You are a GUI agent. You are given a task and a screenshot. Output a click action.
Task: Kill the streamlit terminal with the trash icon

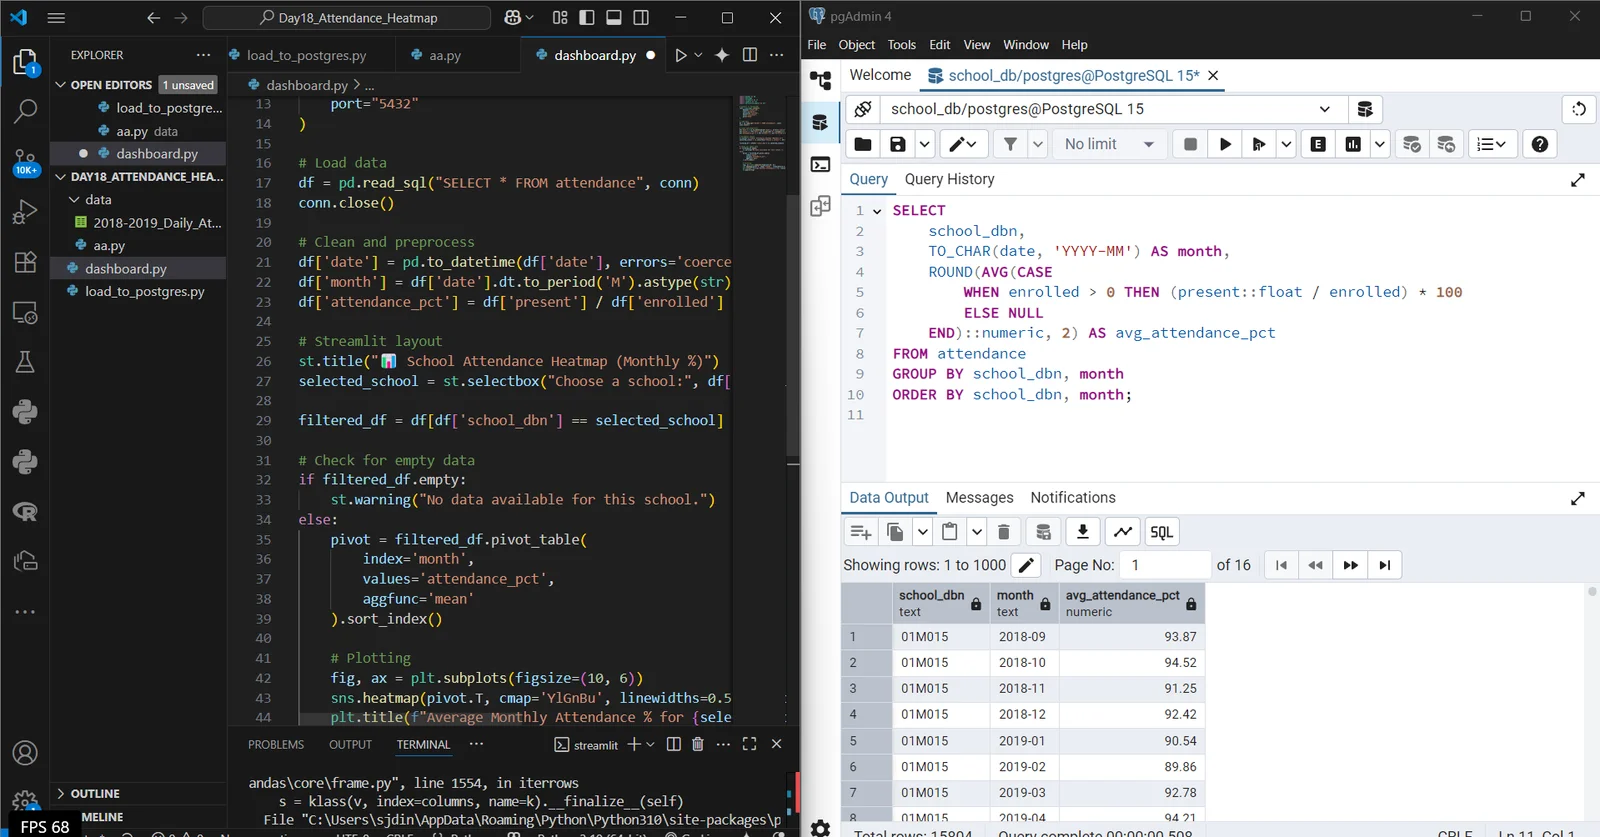click(x=698, y=744)
